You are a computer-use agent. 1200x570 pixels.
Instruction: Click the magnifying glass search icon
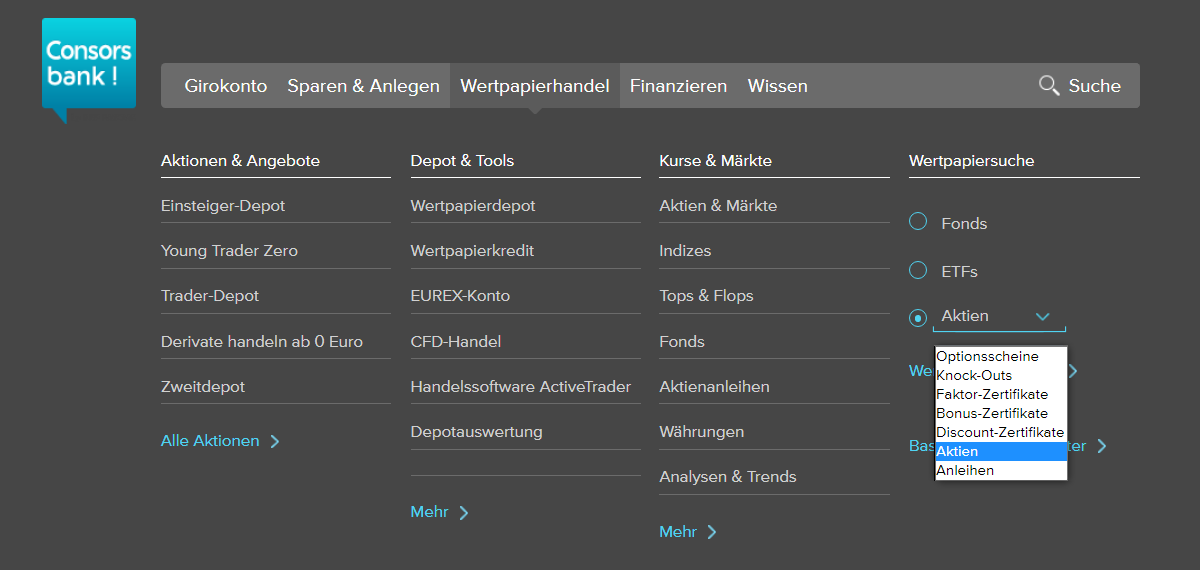(1049, 85)
